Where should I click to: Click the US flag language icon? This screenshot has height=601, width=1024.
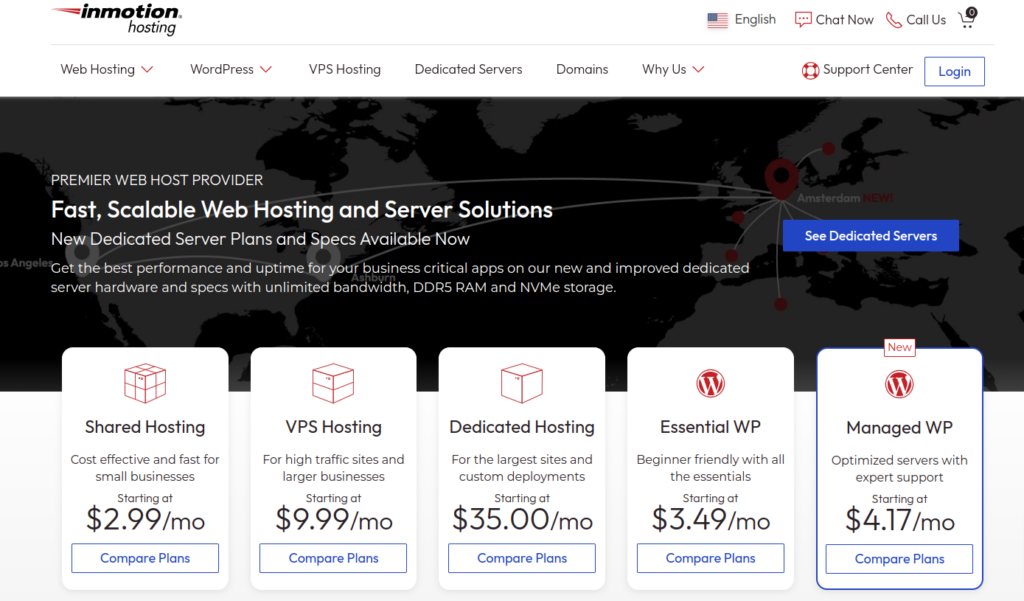[x=717, y=20]
